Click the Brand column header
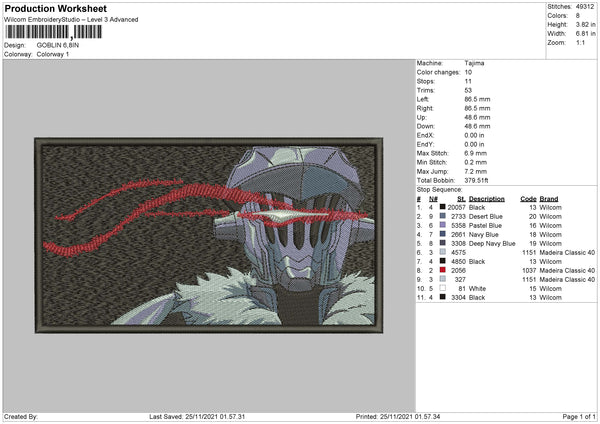600x424 pixels. click(549, 199)
